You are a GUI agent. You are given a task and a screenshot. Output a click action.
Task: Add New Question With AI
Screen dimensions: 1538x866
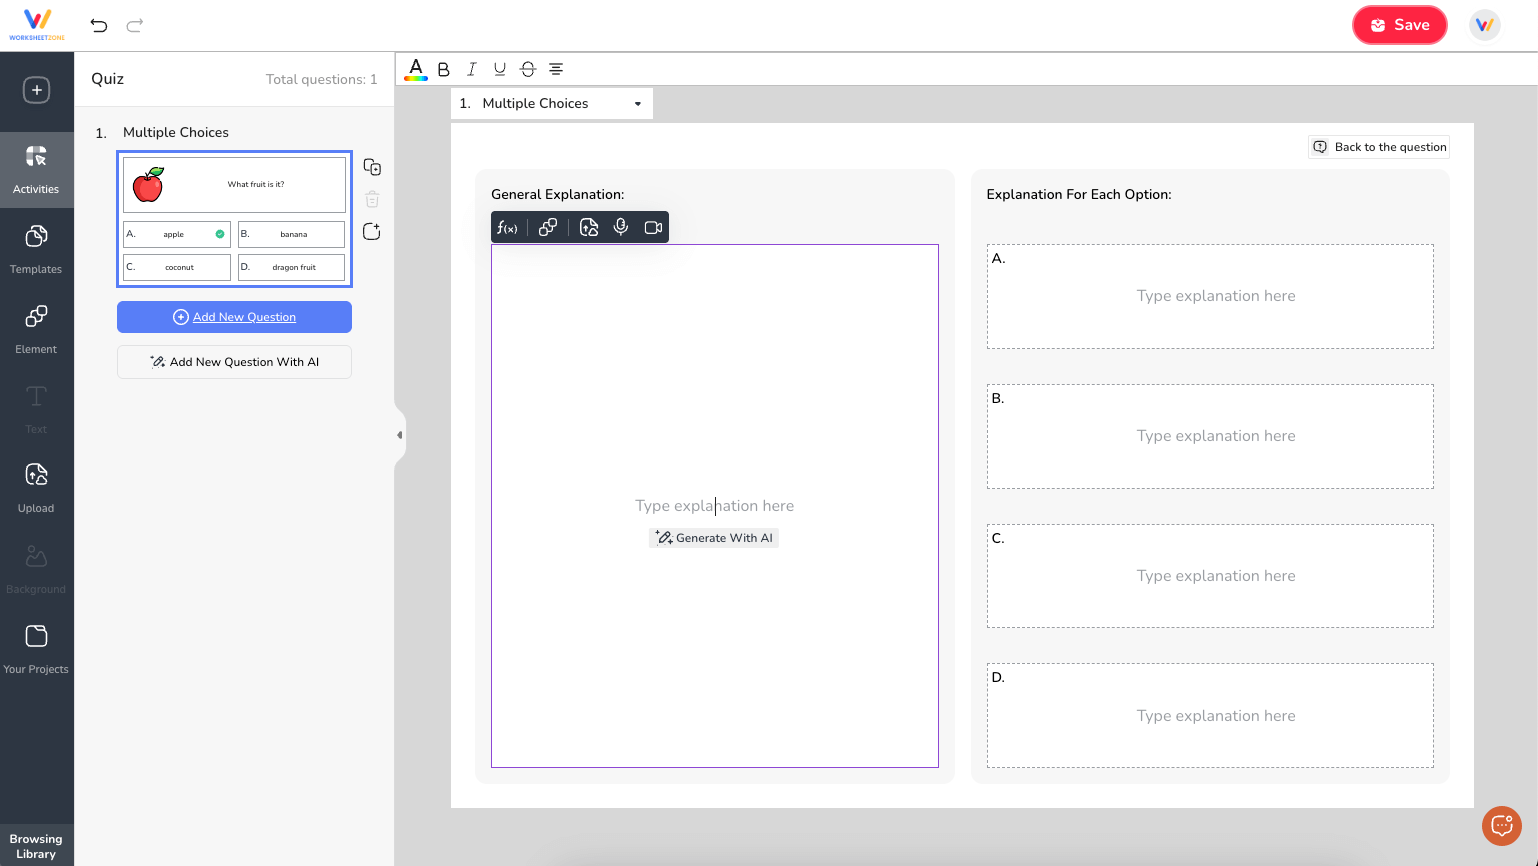(235, 362)
